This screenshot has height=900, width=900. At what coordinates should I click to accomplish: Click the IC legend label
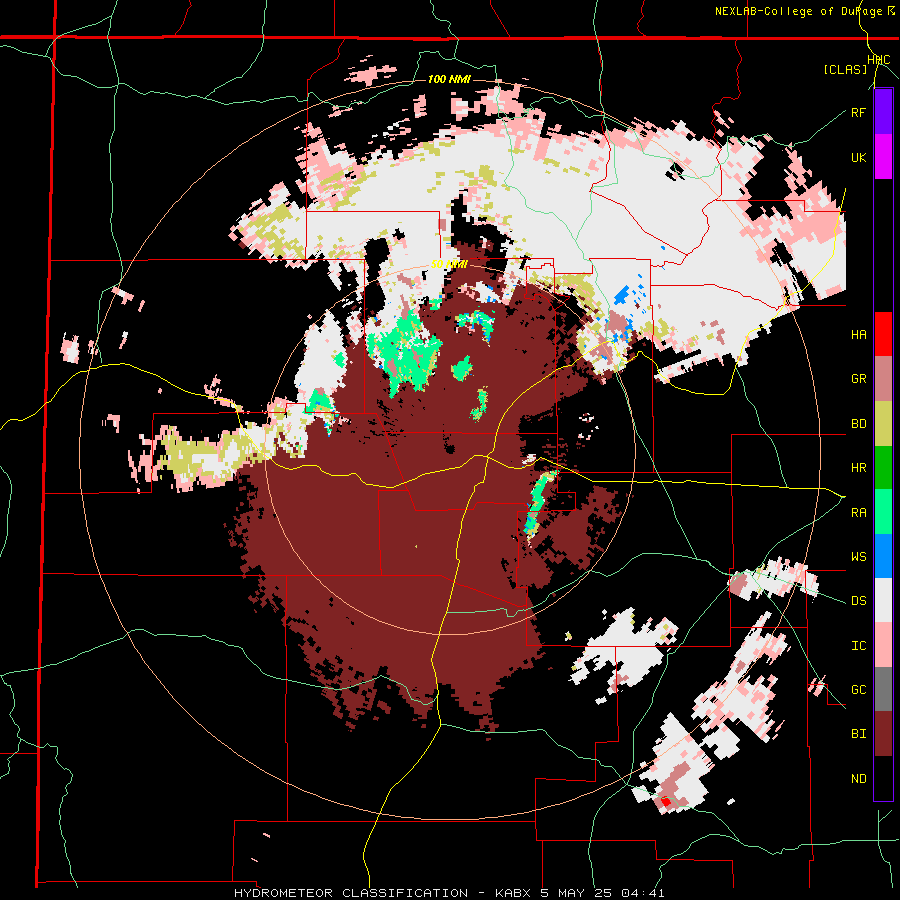[x=858, y=646]
